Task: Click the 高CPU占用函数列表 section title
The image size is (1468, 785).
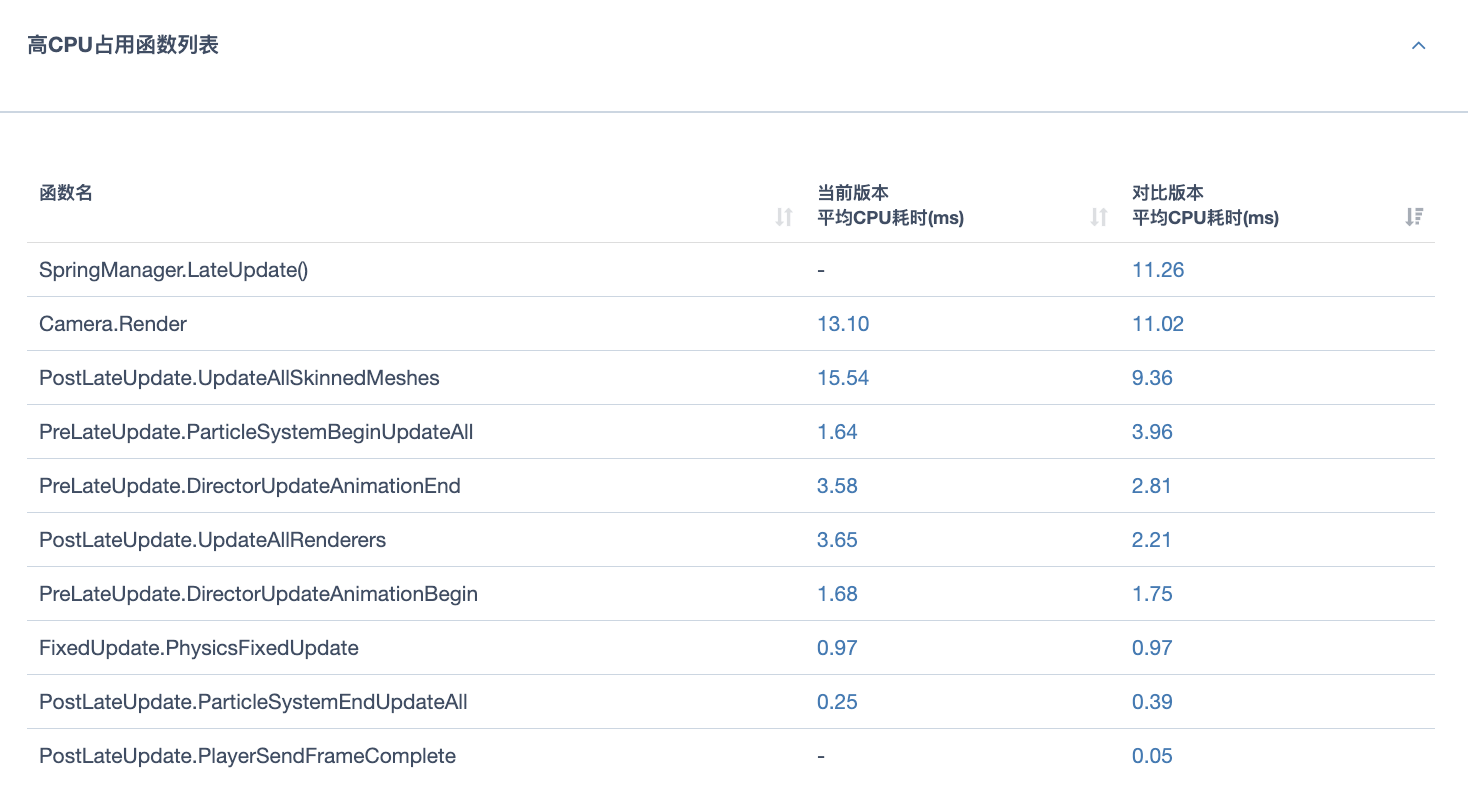Action: 123,45
